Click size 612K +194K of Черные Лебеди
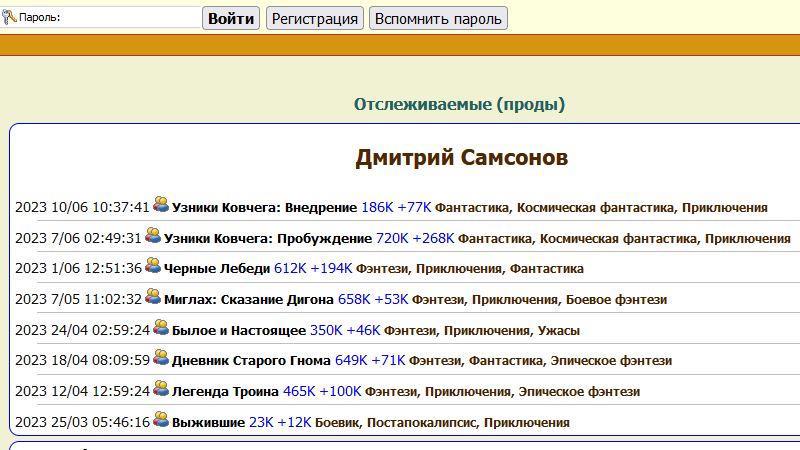This screenshot has width=800, height=450. (313, 268)
